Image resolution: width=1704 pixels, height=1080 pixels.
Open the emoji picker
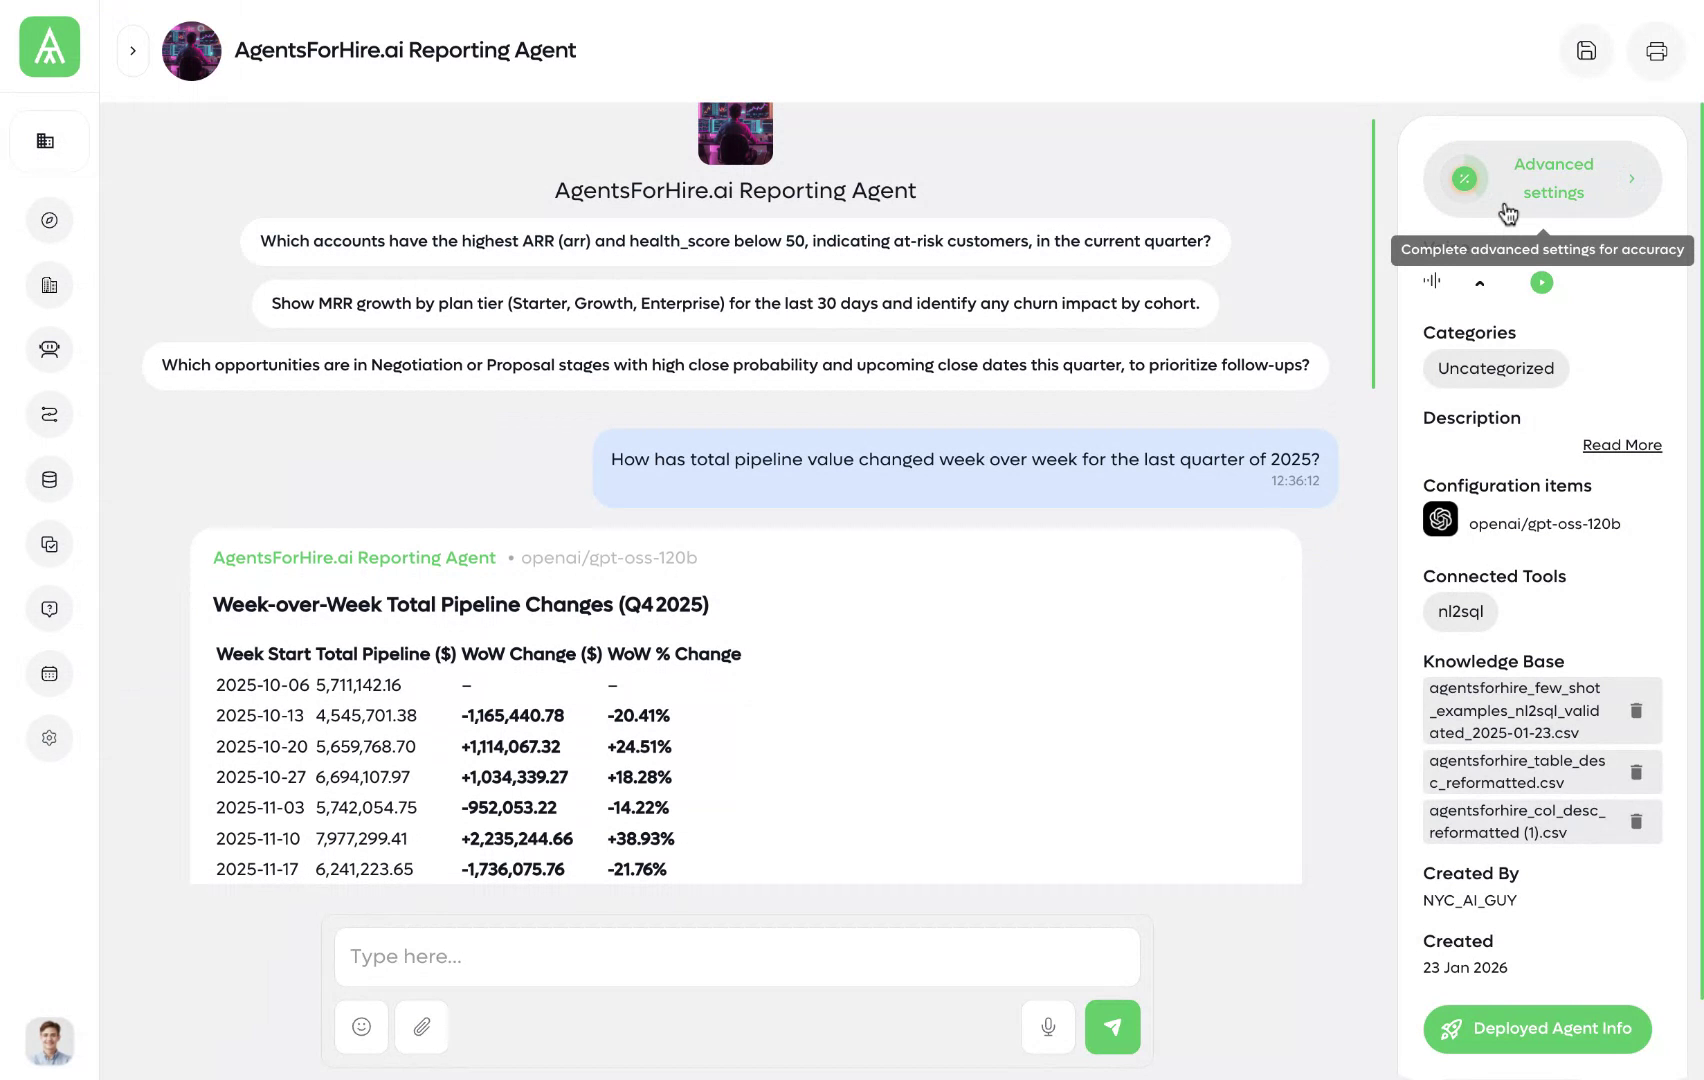(362, 1027)
